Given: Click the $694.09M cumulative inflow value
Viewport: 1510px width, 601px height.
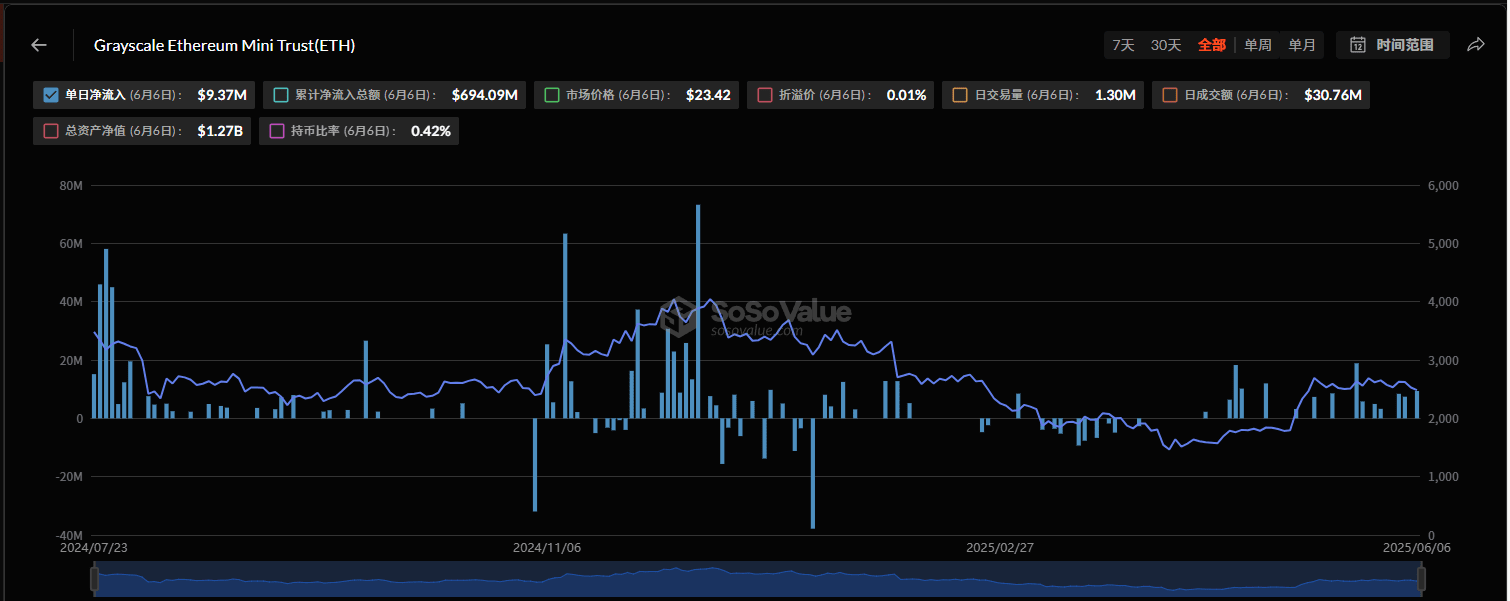Looking at the screenshot, I should point(485,96).
